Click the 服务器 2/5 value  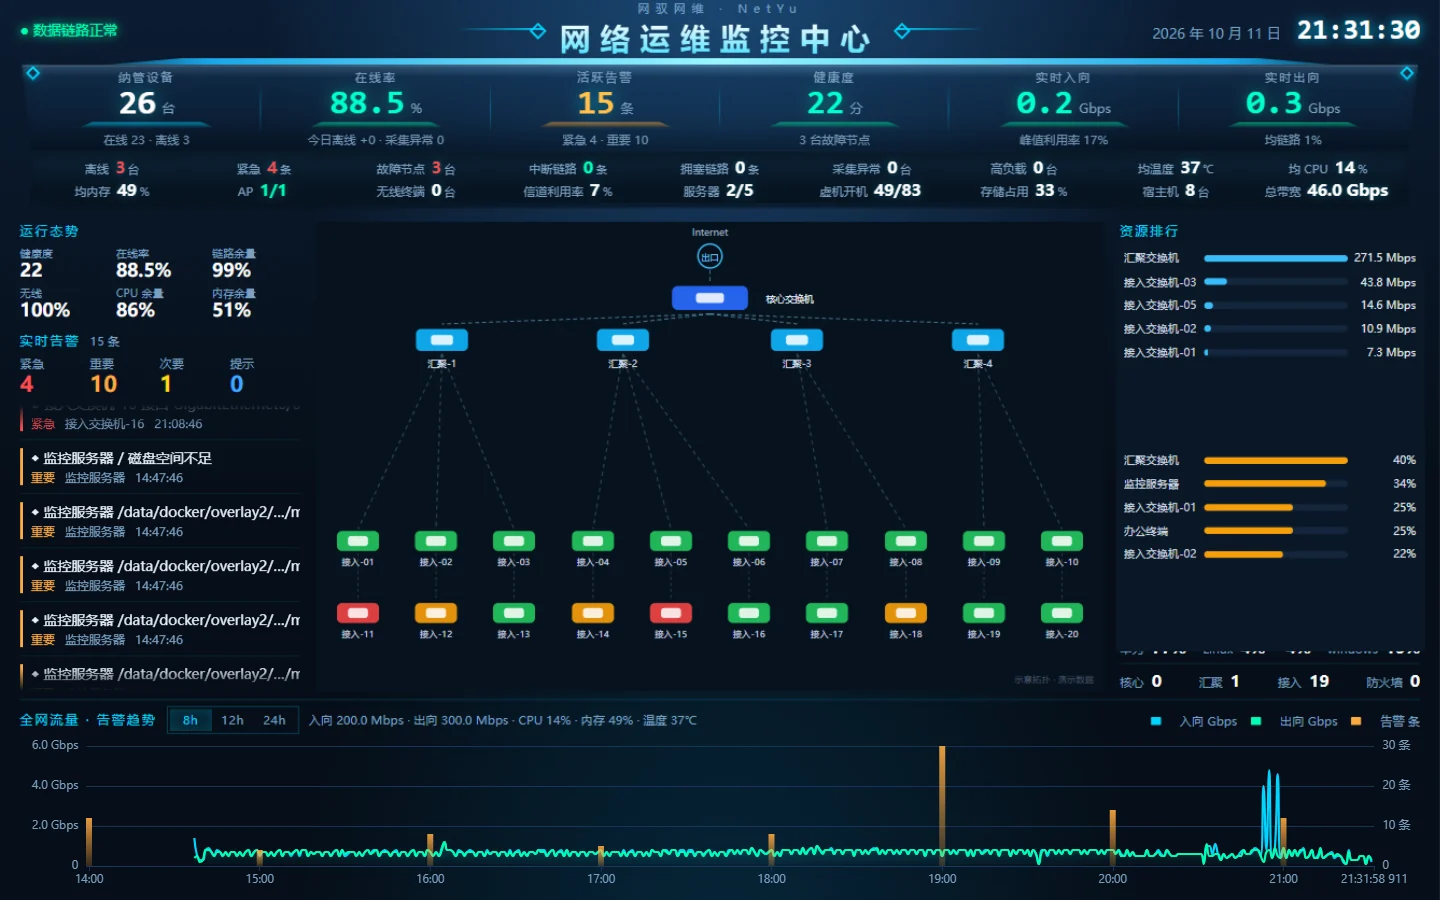740,191
